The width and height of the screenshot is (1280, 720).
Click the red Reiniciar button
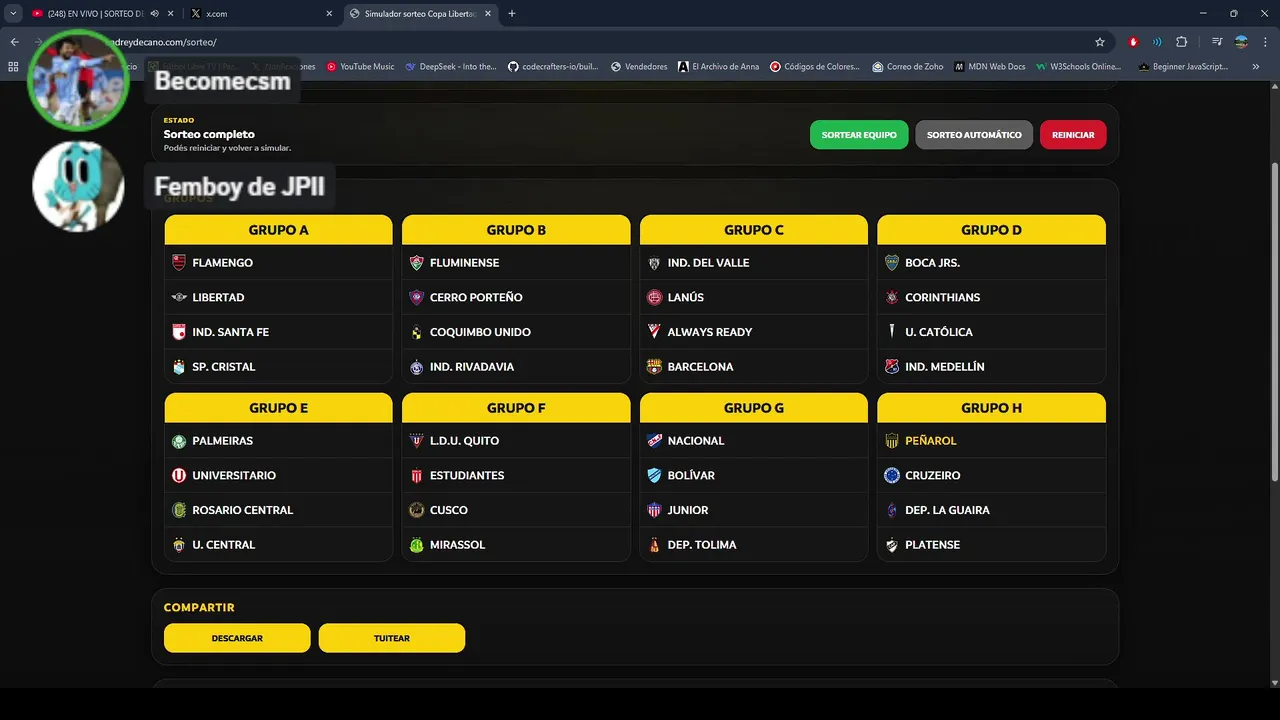[x=1073, y=135]
